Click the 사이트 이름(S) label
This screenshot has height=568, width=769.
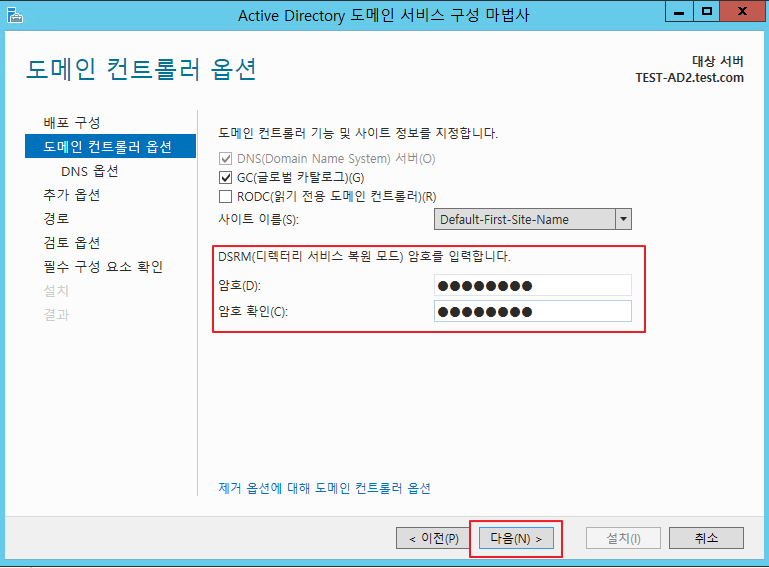click(x=258, y=219)
